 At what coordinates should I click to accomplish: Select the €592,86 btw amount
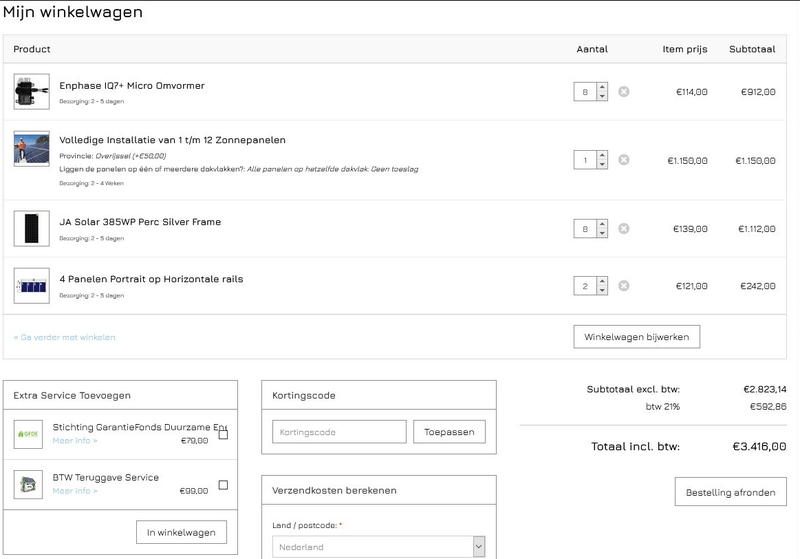click(768, 406)
